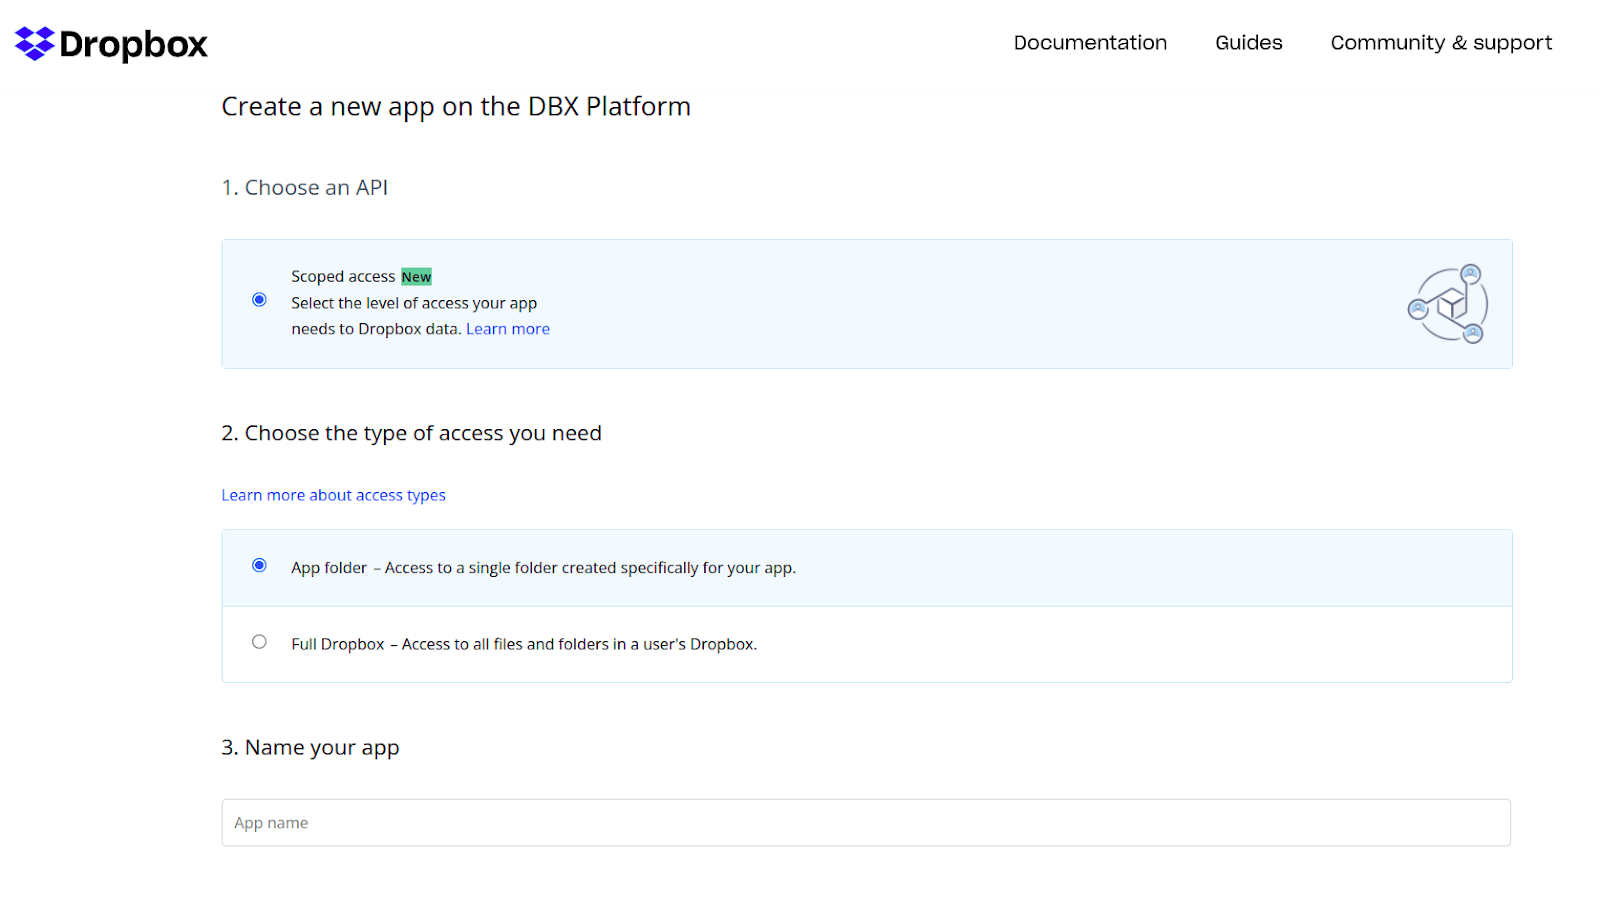Screen dimensions: 1600x900
Task: Click Learn more about access types
Action: (x=333, y=494)
